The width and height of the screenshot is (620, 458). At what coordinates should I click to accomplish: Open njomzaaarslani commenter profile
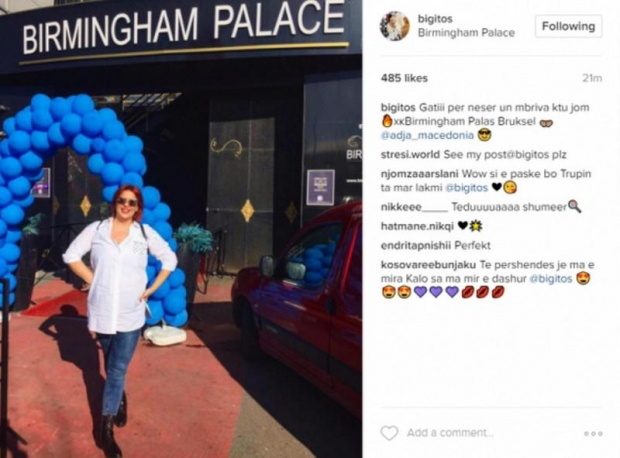(x=420, y=174)
